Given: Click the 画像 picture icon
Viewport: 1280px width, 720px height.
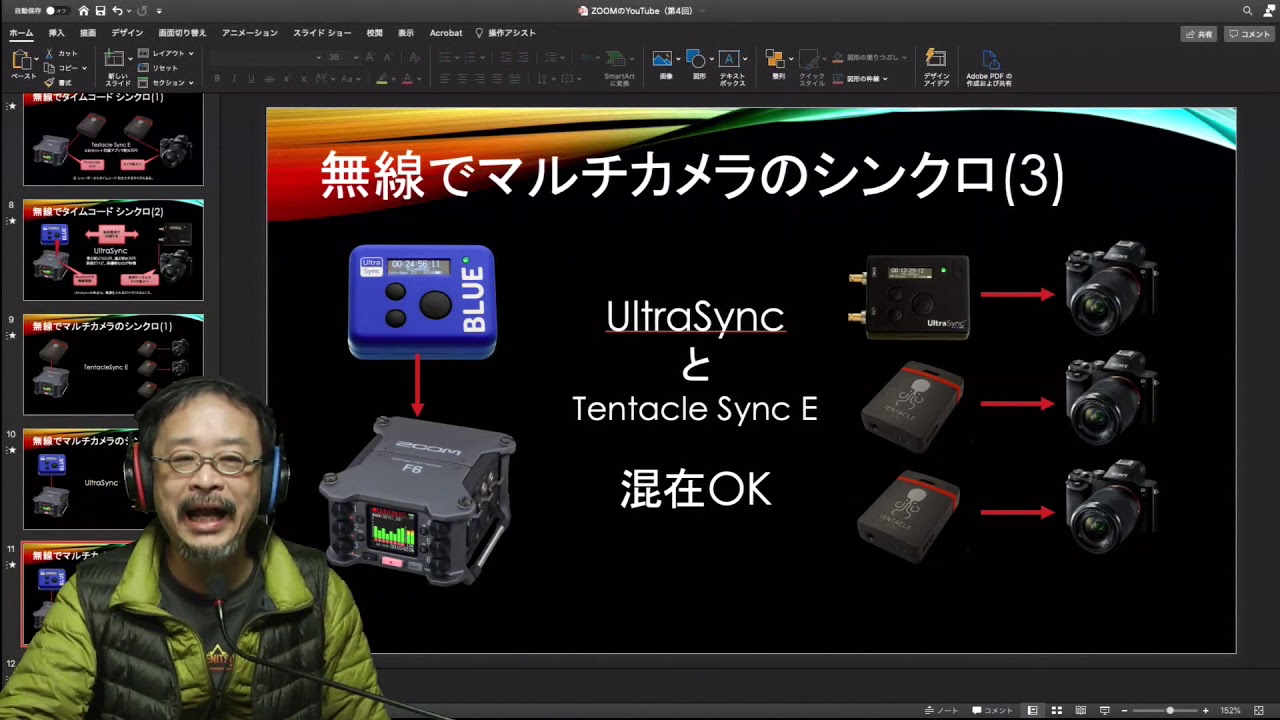Looking at the screenshot, I should pos(662,59).
